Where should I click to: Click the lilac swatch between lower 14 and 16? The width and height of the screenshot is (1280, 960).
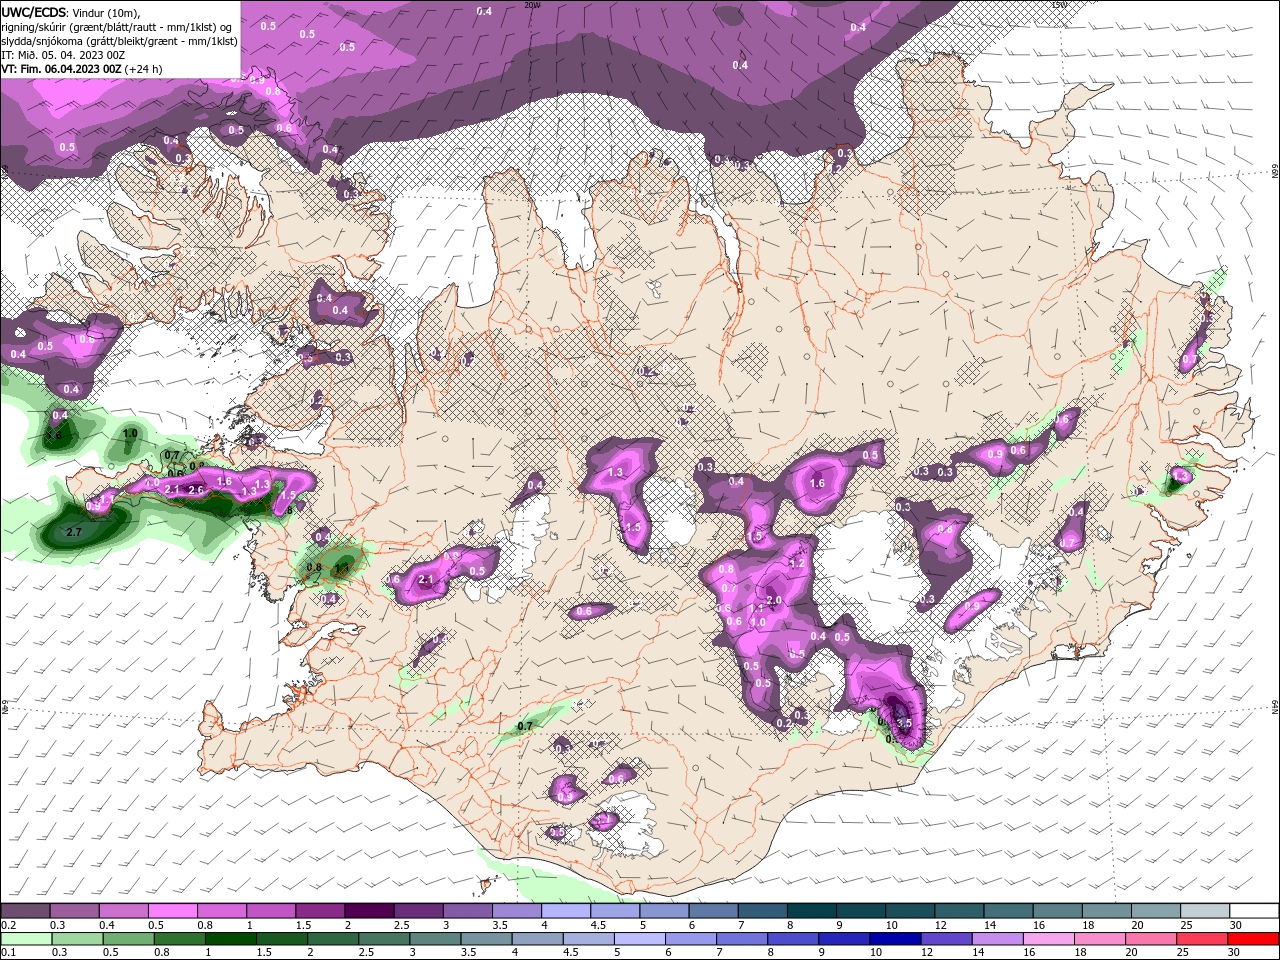pos(997,939)
